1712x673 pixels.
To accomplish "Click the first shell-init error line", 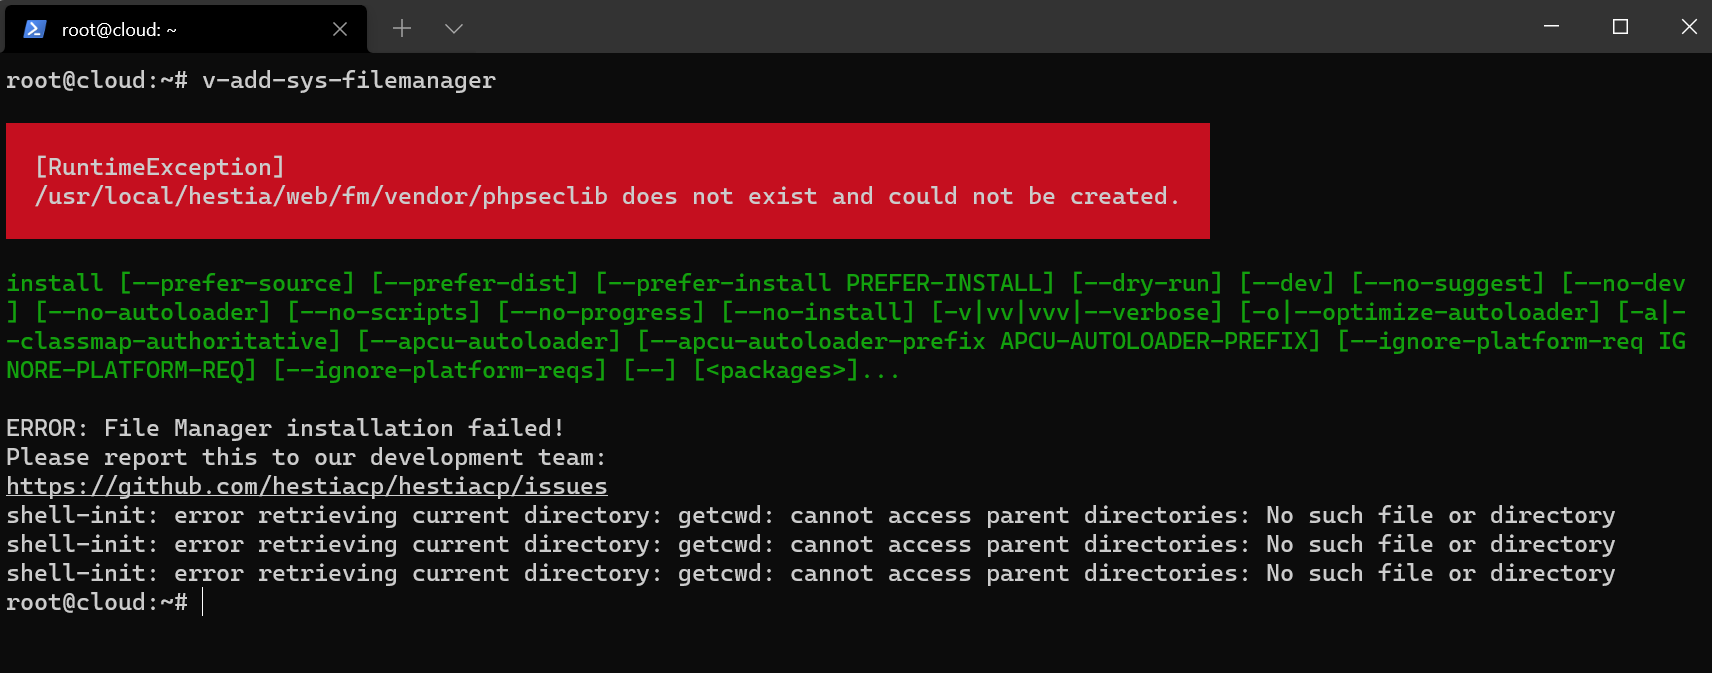I will [810, 515].
